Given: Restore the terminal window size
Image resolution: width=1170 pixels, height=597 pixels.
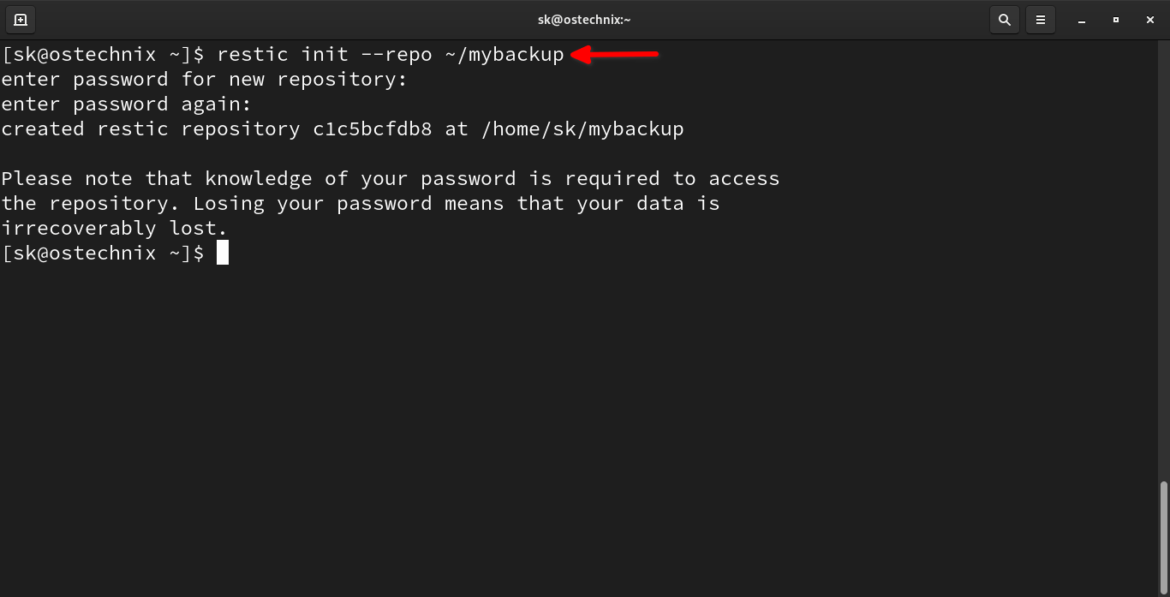Looking at the screenshot, I should (x=1115, y=19).
